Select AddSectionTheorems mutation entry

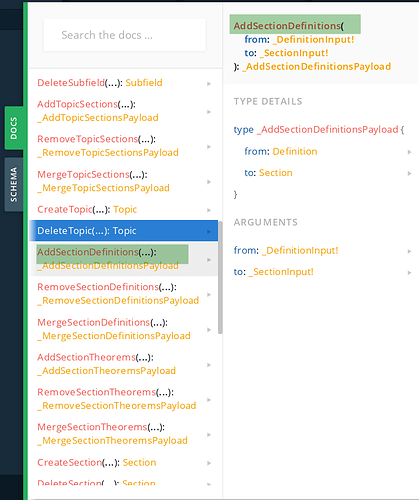(86, 357)
